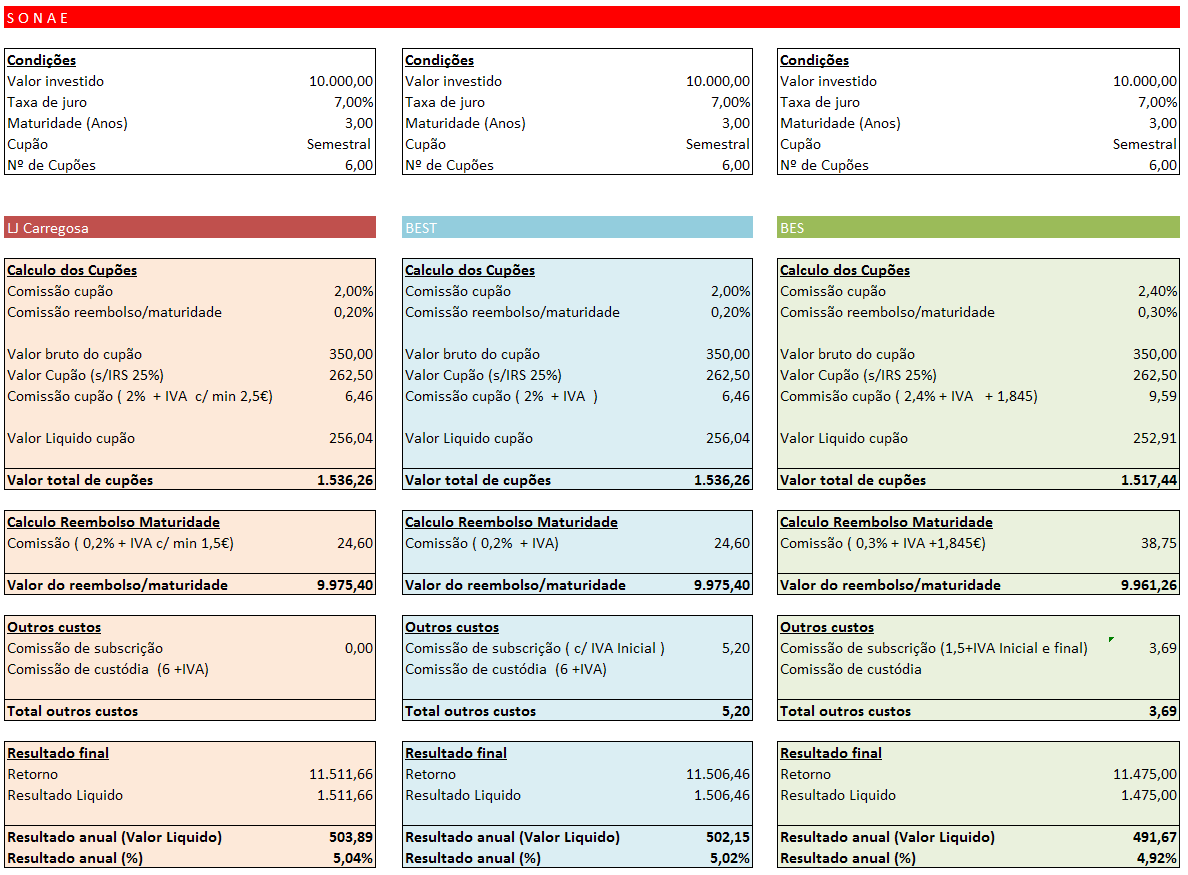Click BES Comissão de subscrição 3,69

1163,648
